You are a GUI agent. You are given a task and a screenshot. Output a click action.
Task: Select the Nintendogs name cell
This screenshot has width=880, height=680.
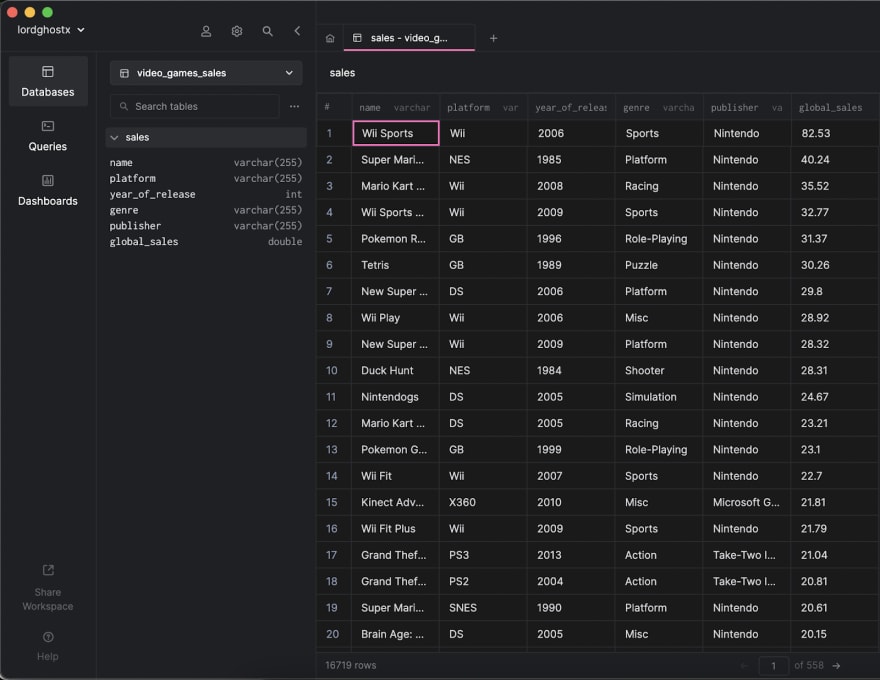(x=396, y=397)
